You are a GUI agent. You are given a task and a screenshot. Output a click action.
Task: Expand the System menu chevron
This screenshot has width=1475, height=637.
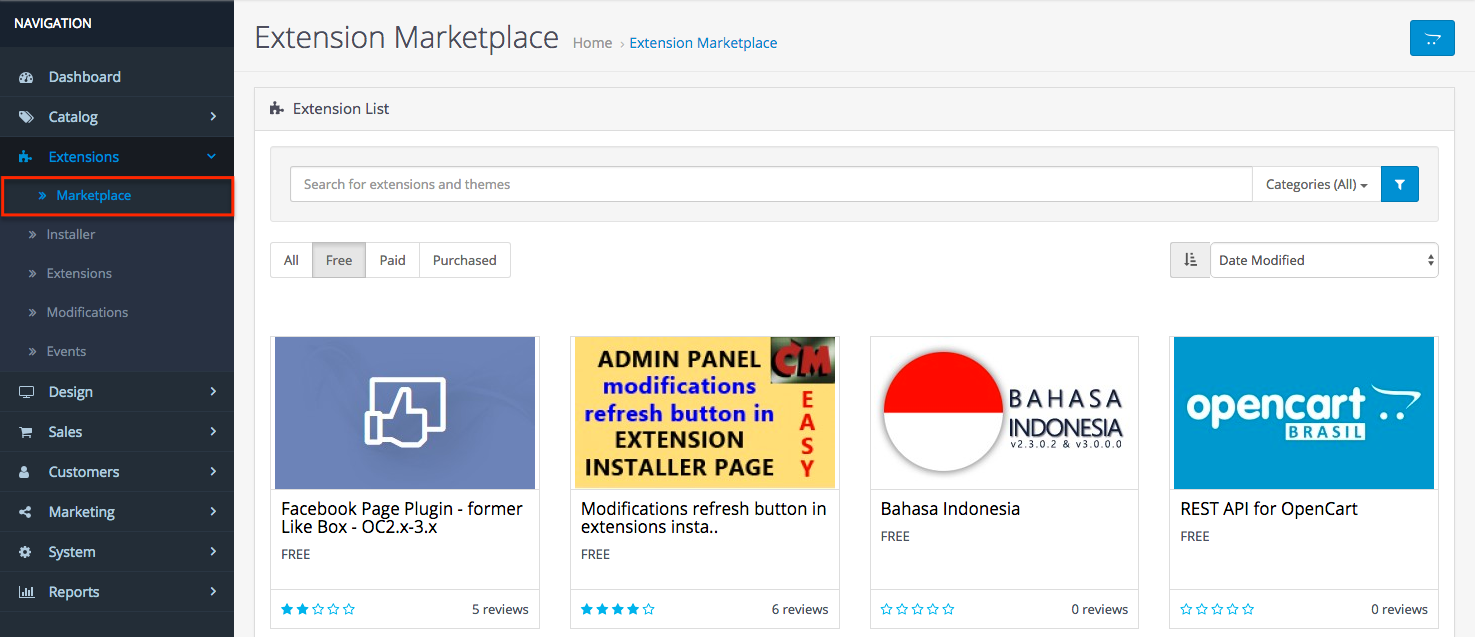pyautogui.click(x=213, y=552)
